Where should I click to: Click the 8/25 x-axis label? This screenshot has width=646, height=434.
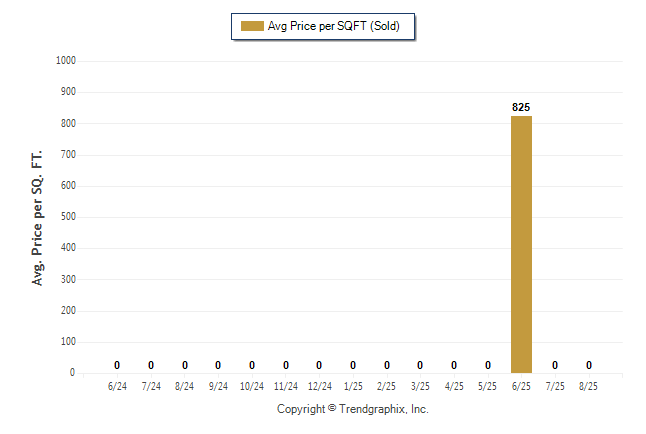click(x=588, y=386)
